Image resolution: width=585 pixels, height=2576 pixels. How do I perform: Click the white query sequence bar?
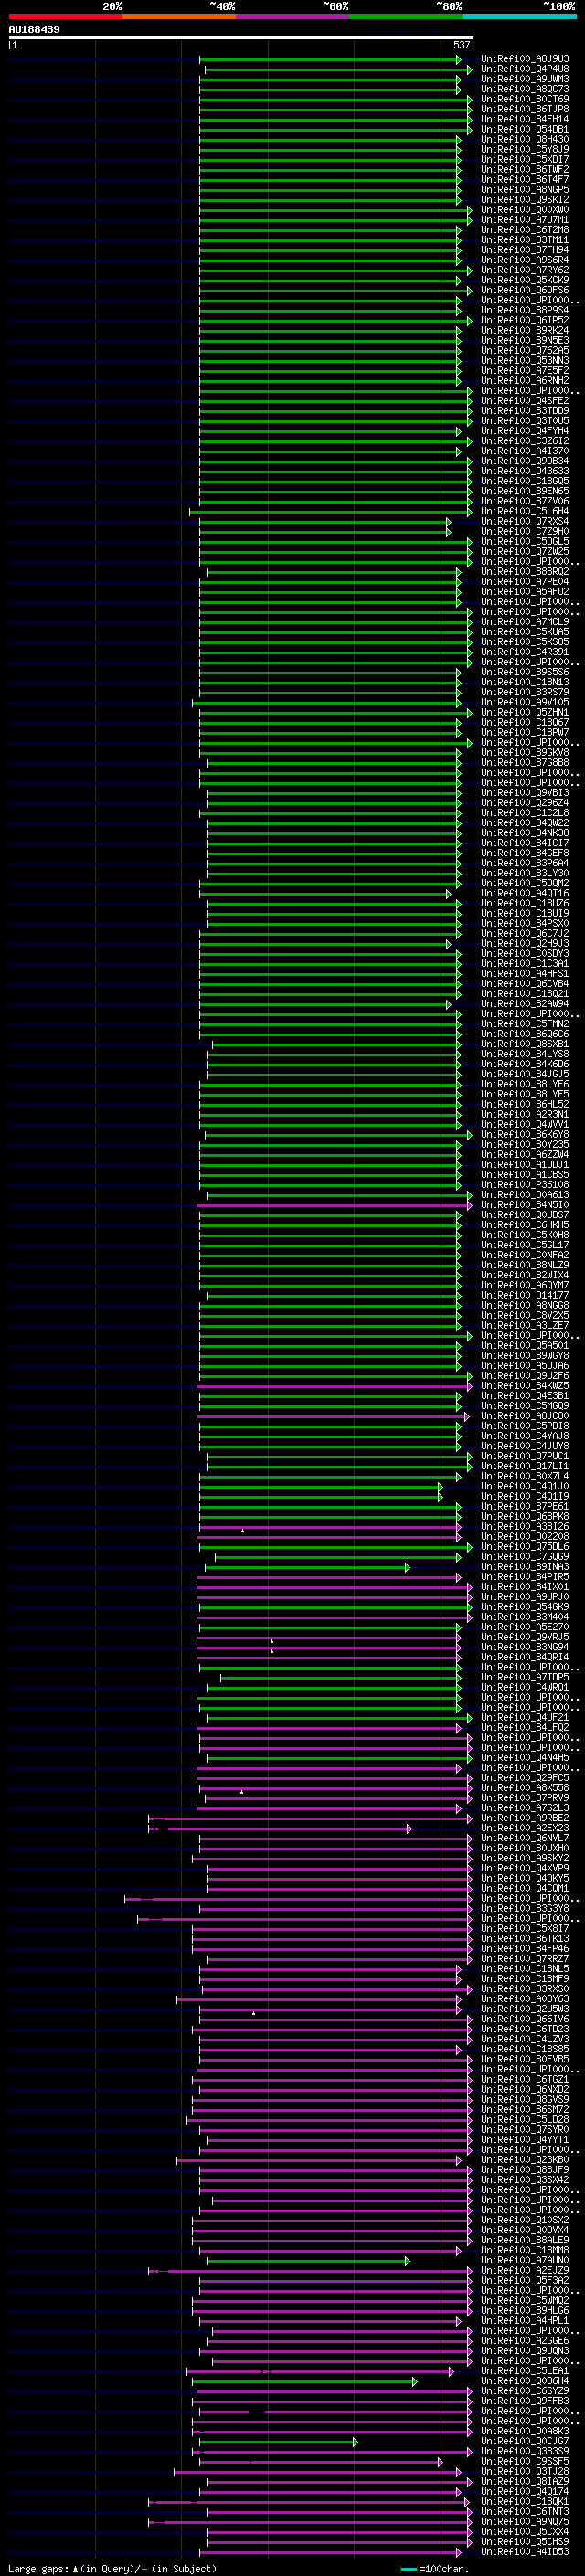click(241, 38)
